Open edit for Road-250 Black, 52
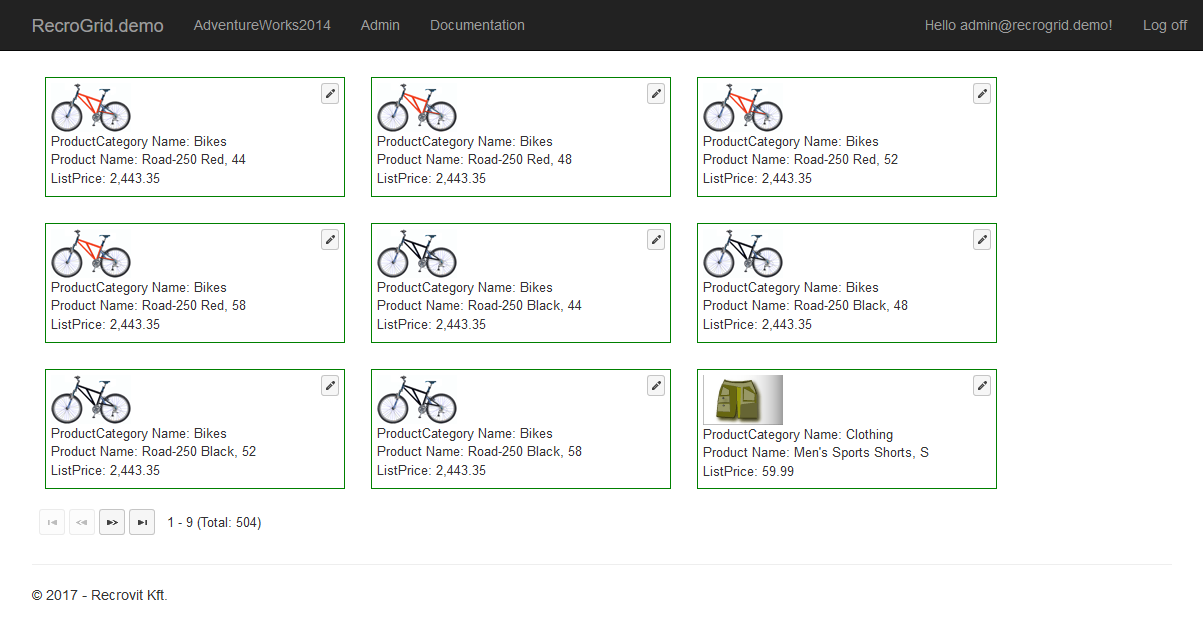Viewport: 1203px width, 634px height. pos(330,385)
